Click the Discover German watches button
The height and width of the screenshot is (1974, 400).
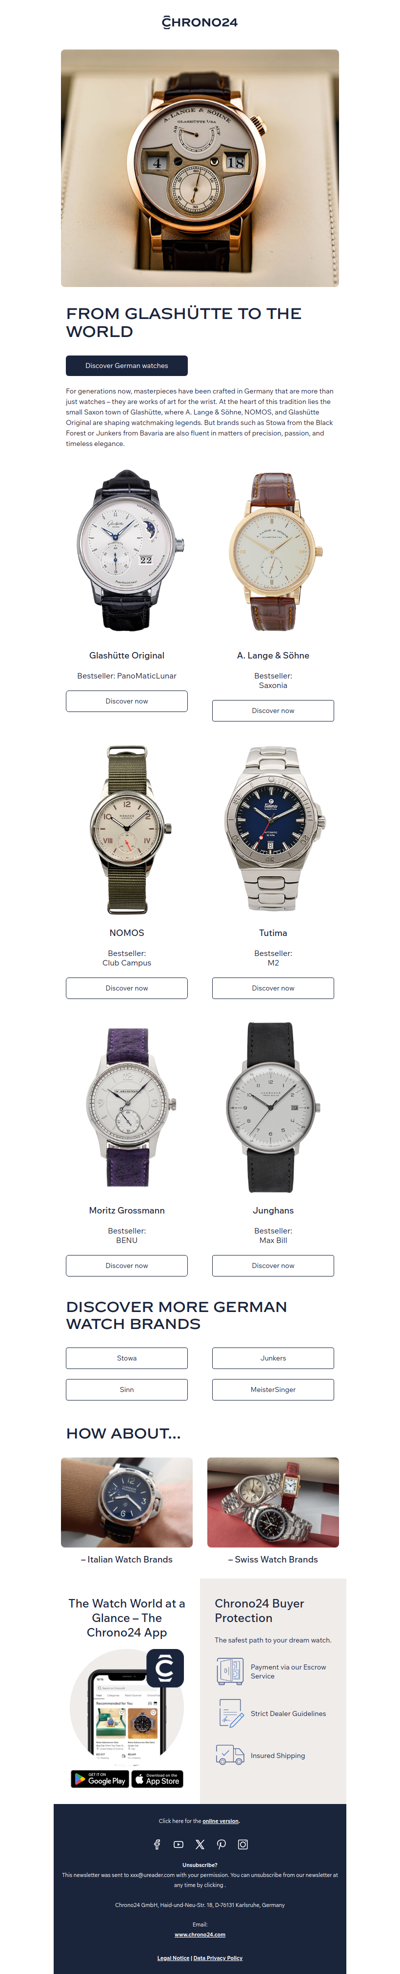(127, 366)
